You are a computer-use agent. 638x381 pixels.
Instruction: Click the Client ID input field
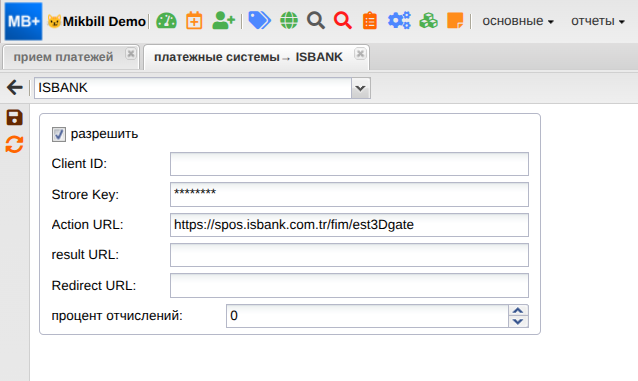click(x=349, y=164)
